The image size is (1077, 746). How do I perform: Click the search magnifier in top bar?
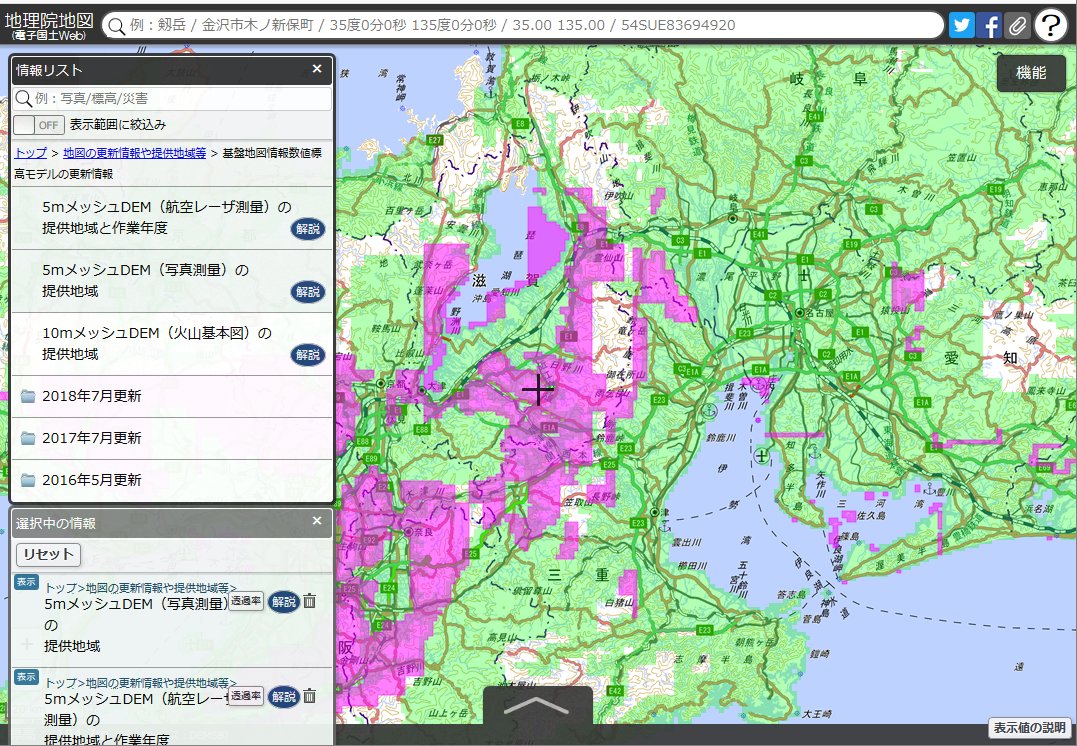117,26
